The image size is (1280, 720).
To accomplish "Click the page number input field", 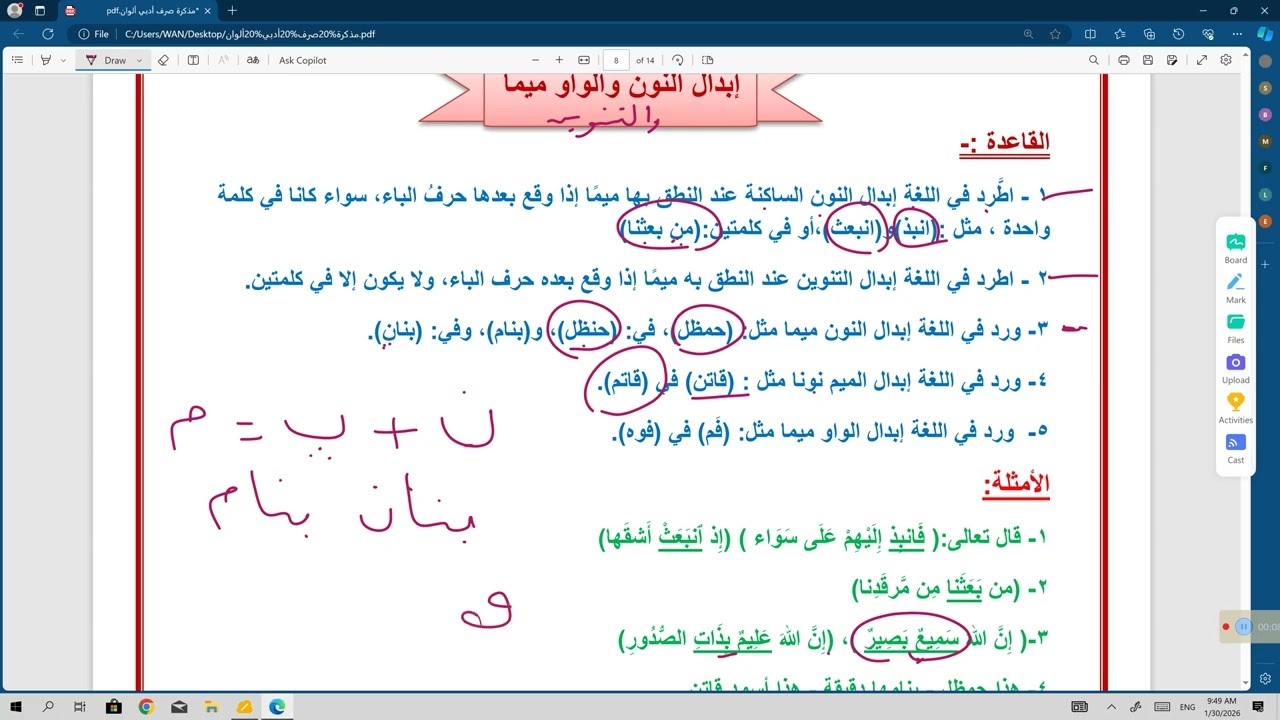I will tap(616, 60).
